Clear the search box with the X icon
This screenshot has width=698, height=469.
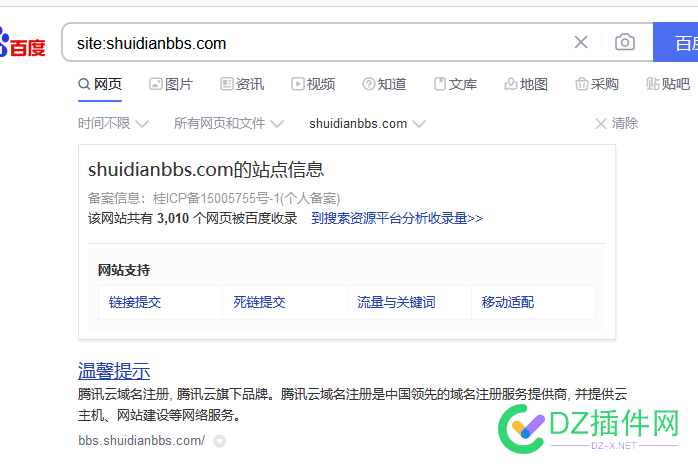[581, 42]
